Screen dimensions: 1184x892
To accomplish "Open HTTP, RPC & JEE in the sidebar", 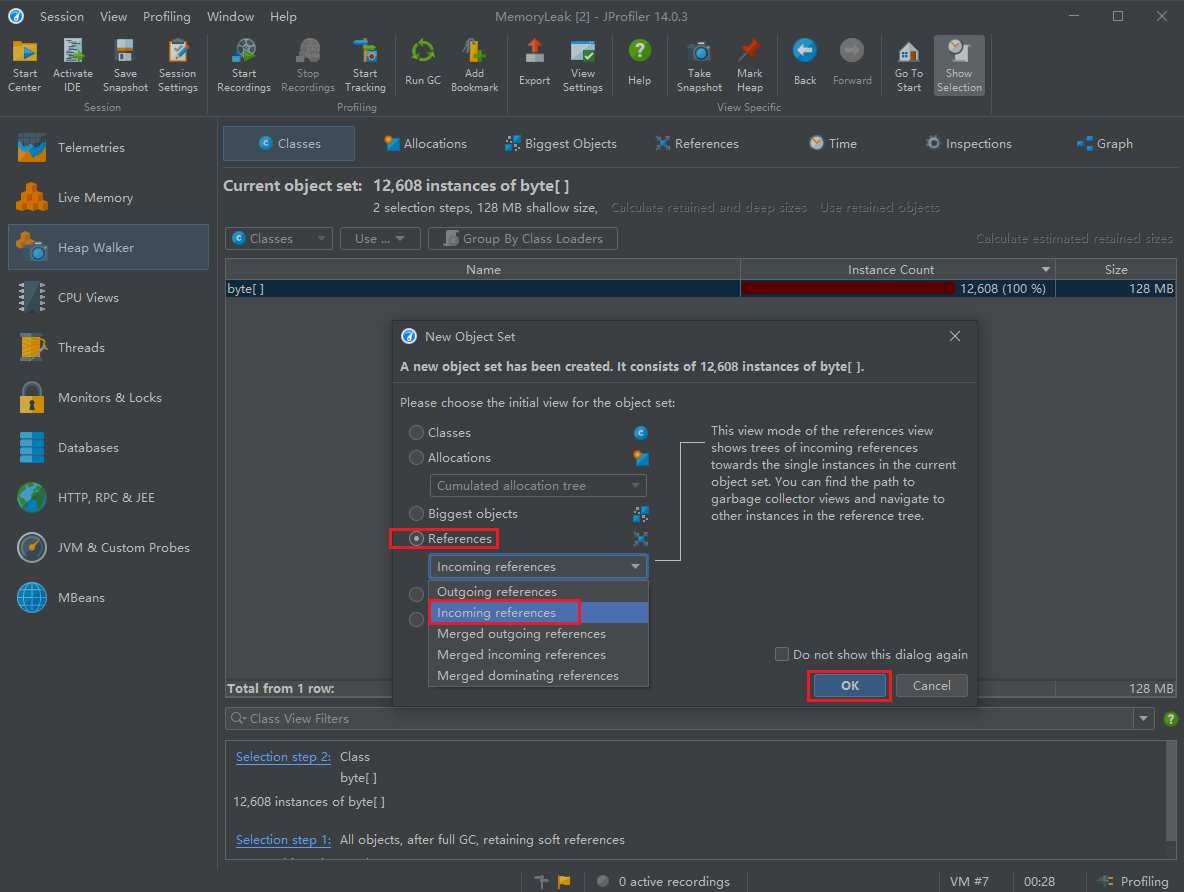I will pos(109,498).
